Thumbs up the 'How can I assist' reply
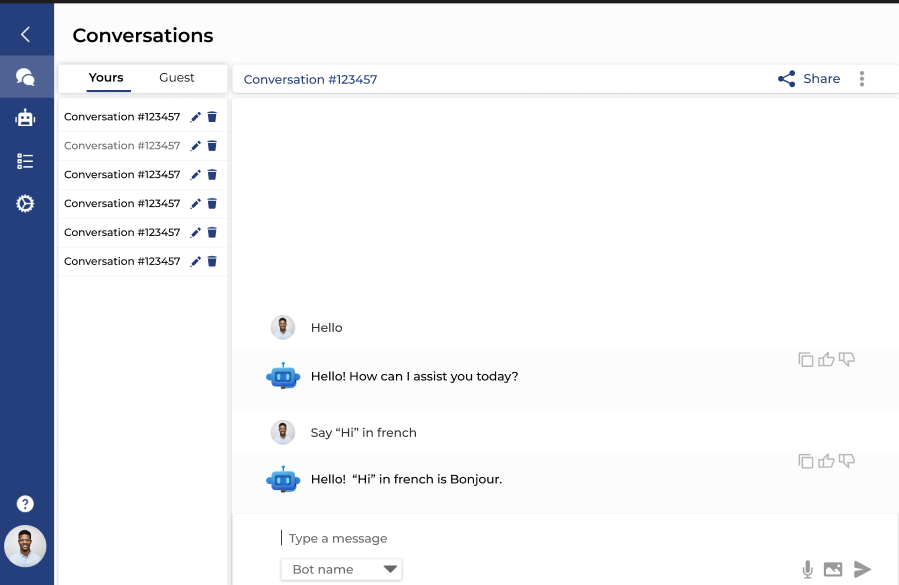899x585 pixels. tap(826, 360)
